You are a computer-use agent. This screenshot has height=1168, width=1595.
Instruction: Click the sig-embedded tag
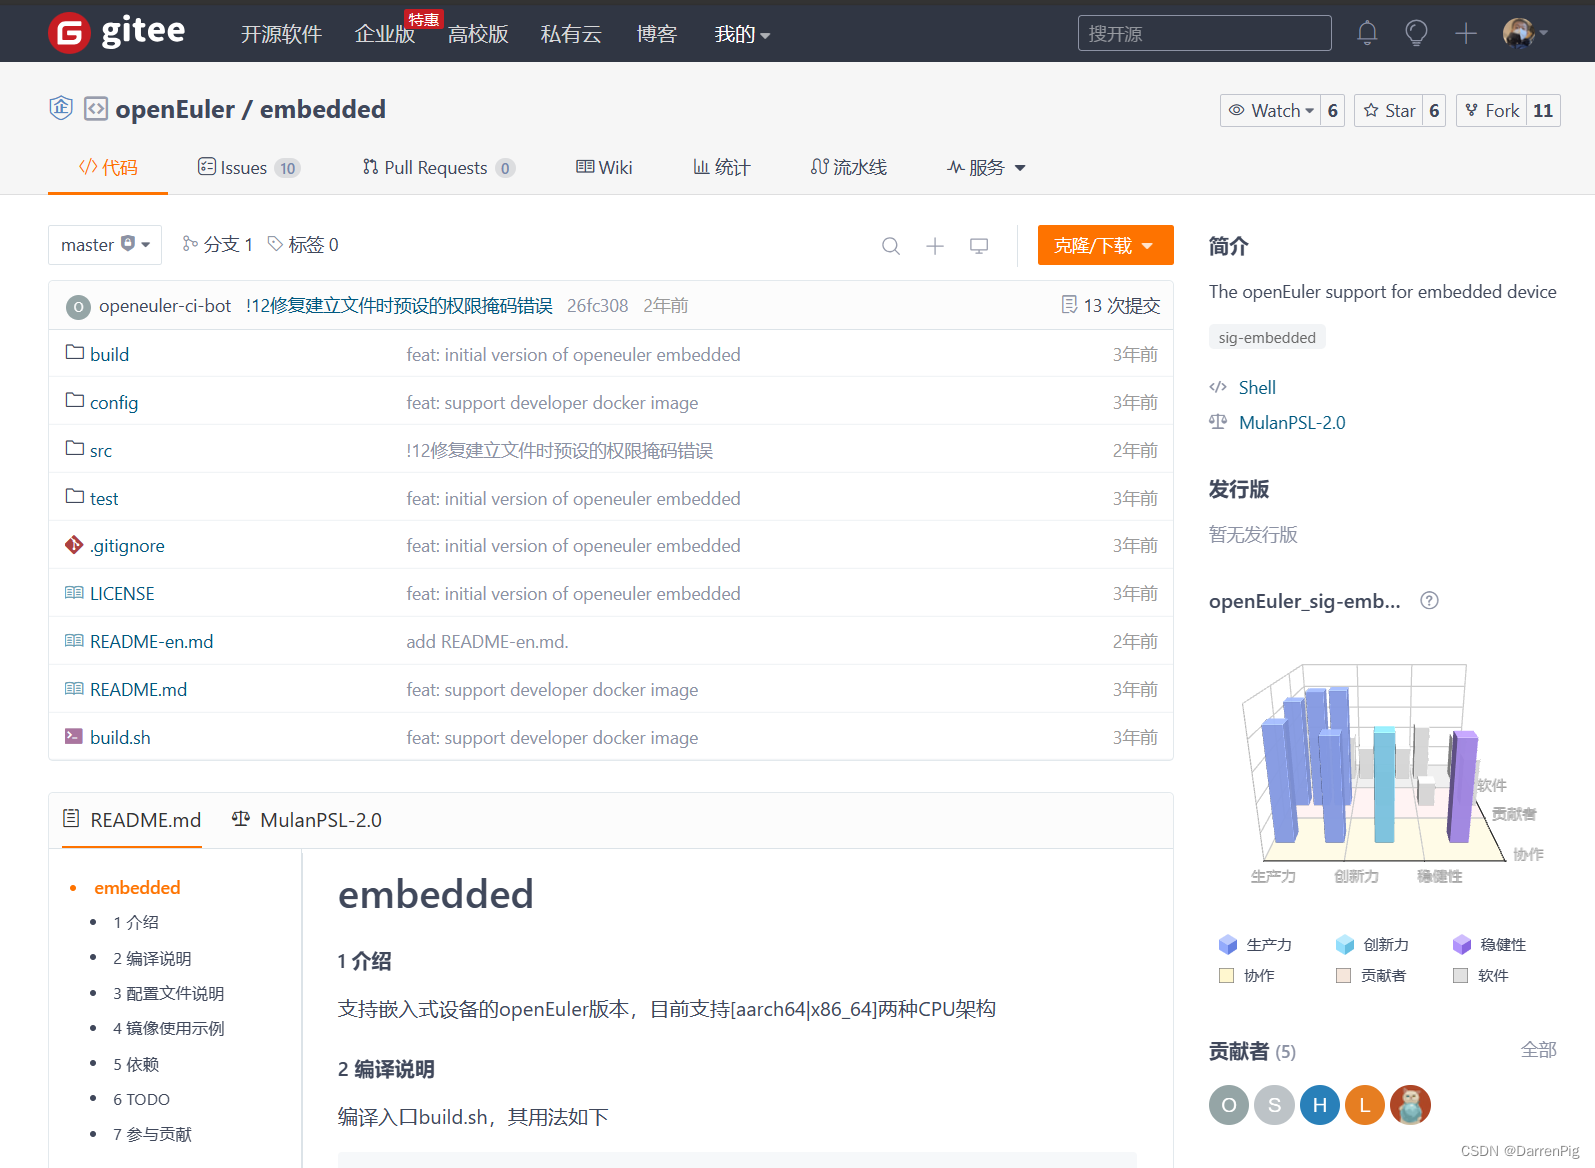[x=1267, y=337]
